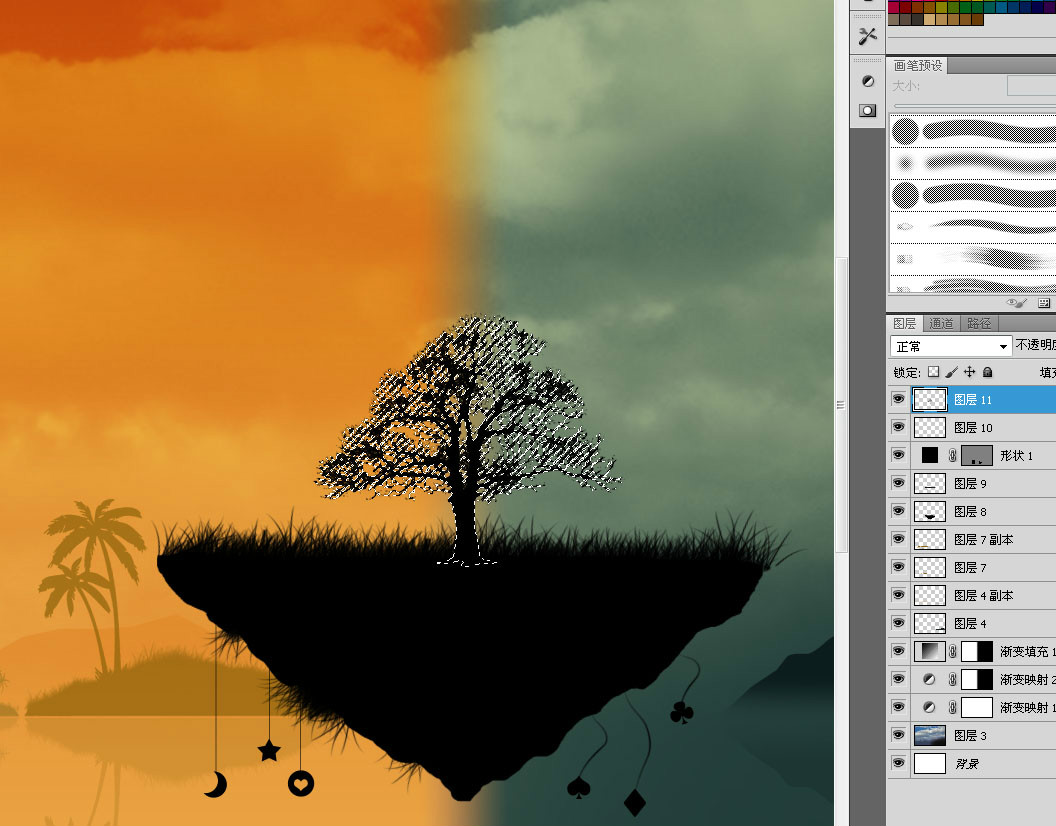1056x826 pixels.
Task: Hide 图层 7 with its eye icon
Action: coord(898,567)
